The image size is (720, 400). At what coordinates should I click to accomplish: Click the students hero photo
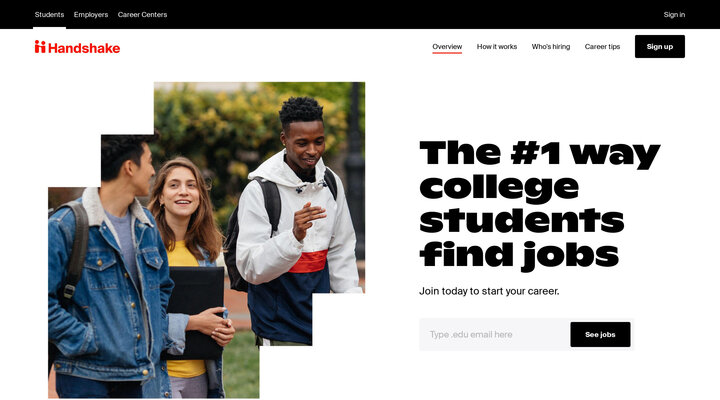point(207,240)
